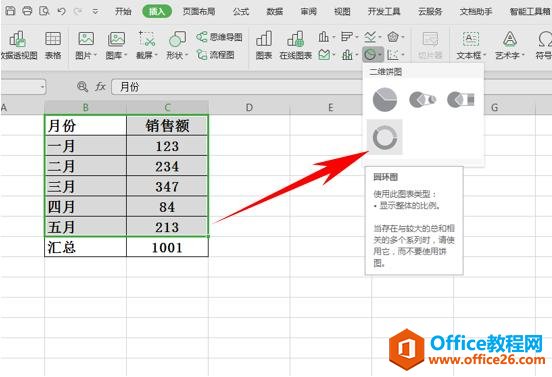Select the cell with value 347
Image resolution: width=552 pixels, height=377 pixels.
[167, 186]
